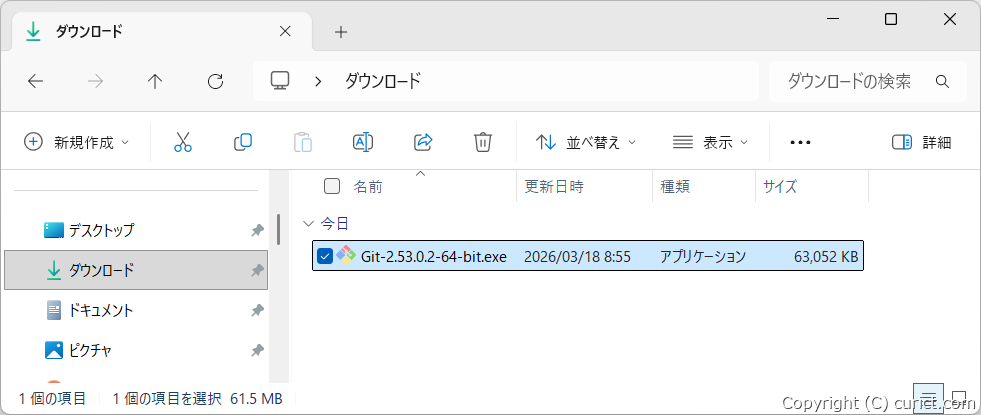Click the Rename icon in toolbar
The height and width of the screenshot is (415, 981).
point(362,142)
